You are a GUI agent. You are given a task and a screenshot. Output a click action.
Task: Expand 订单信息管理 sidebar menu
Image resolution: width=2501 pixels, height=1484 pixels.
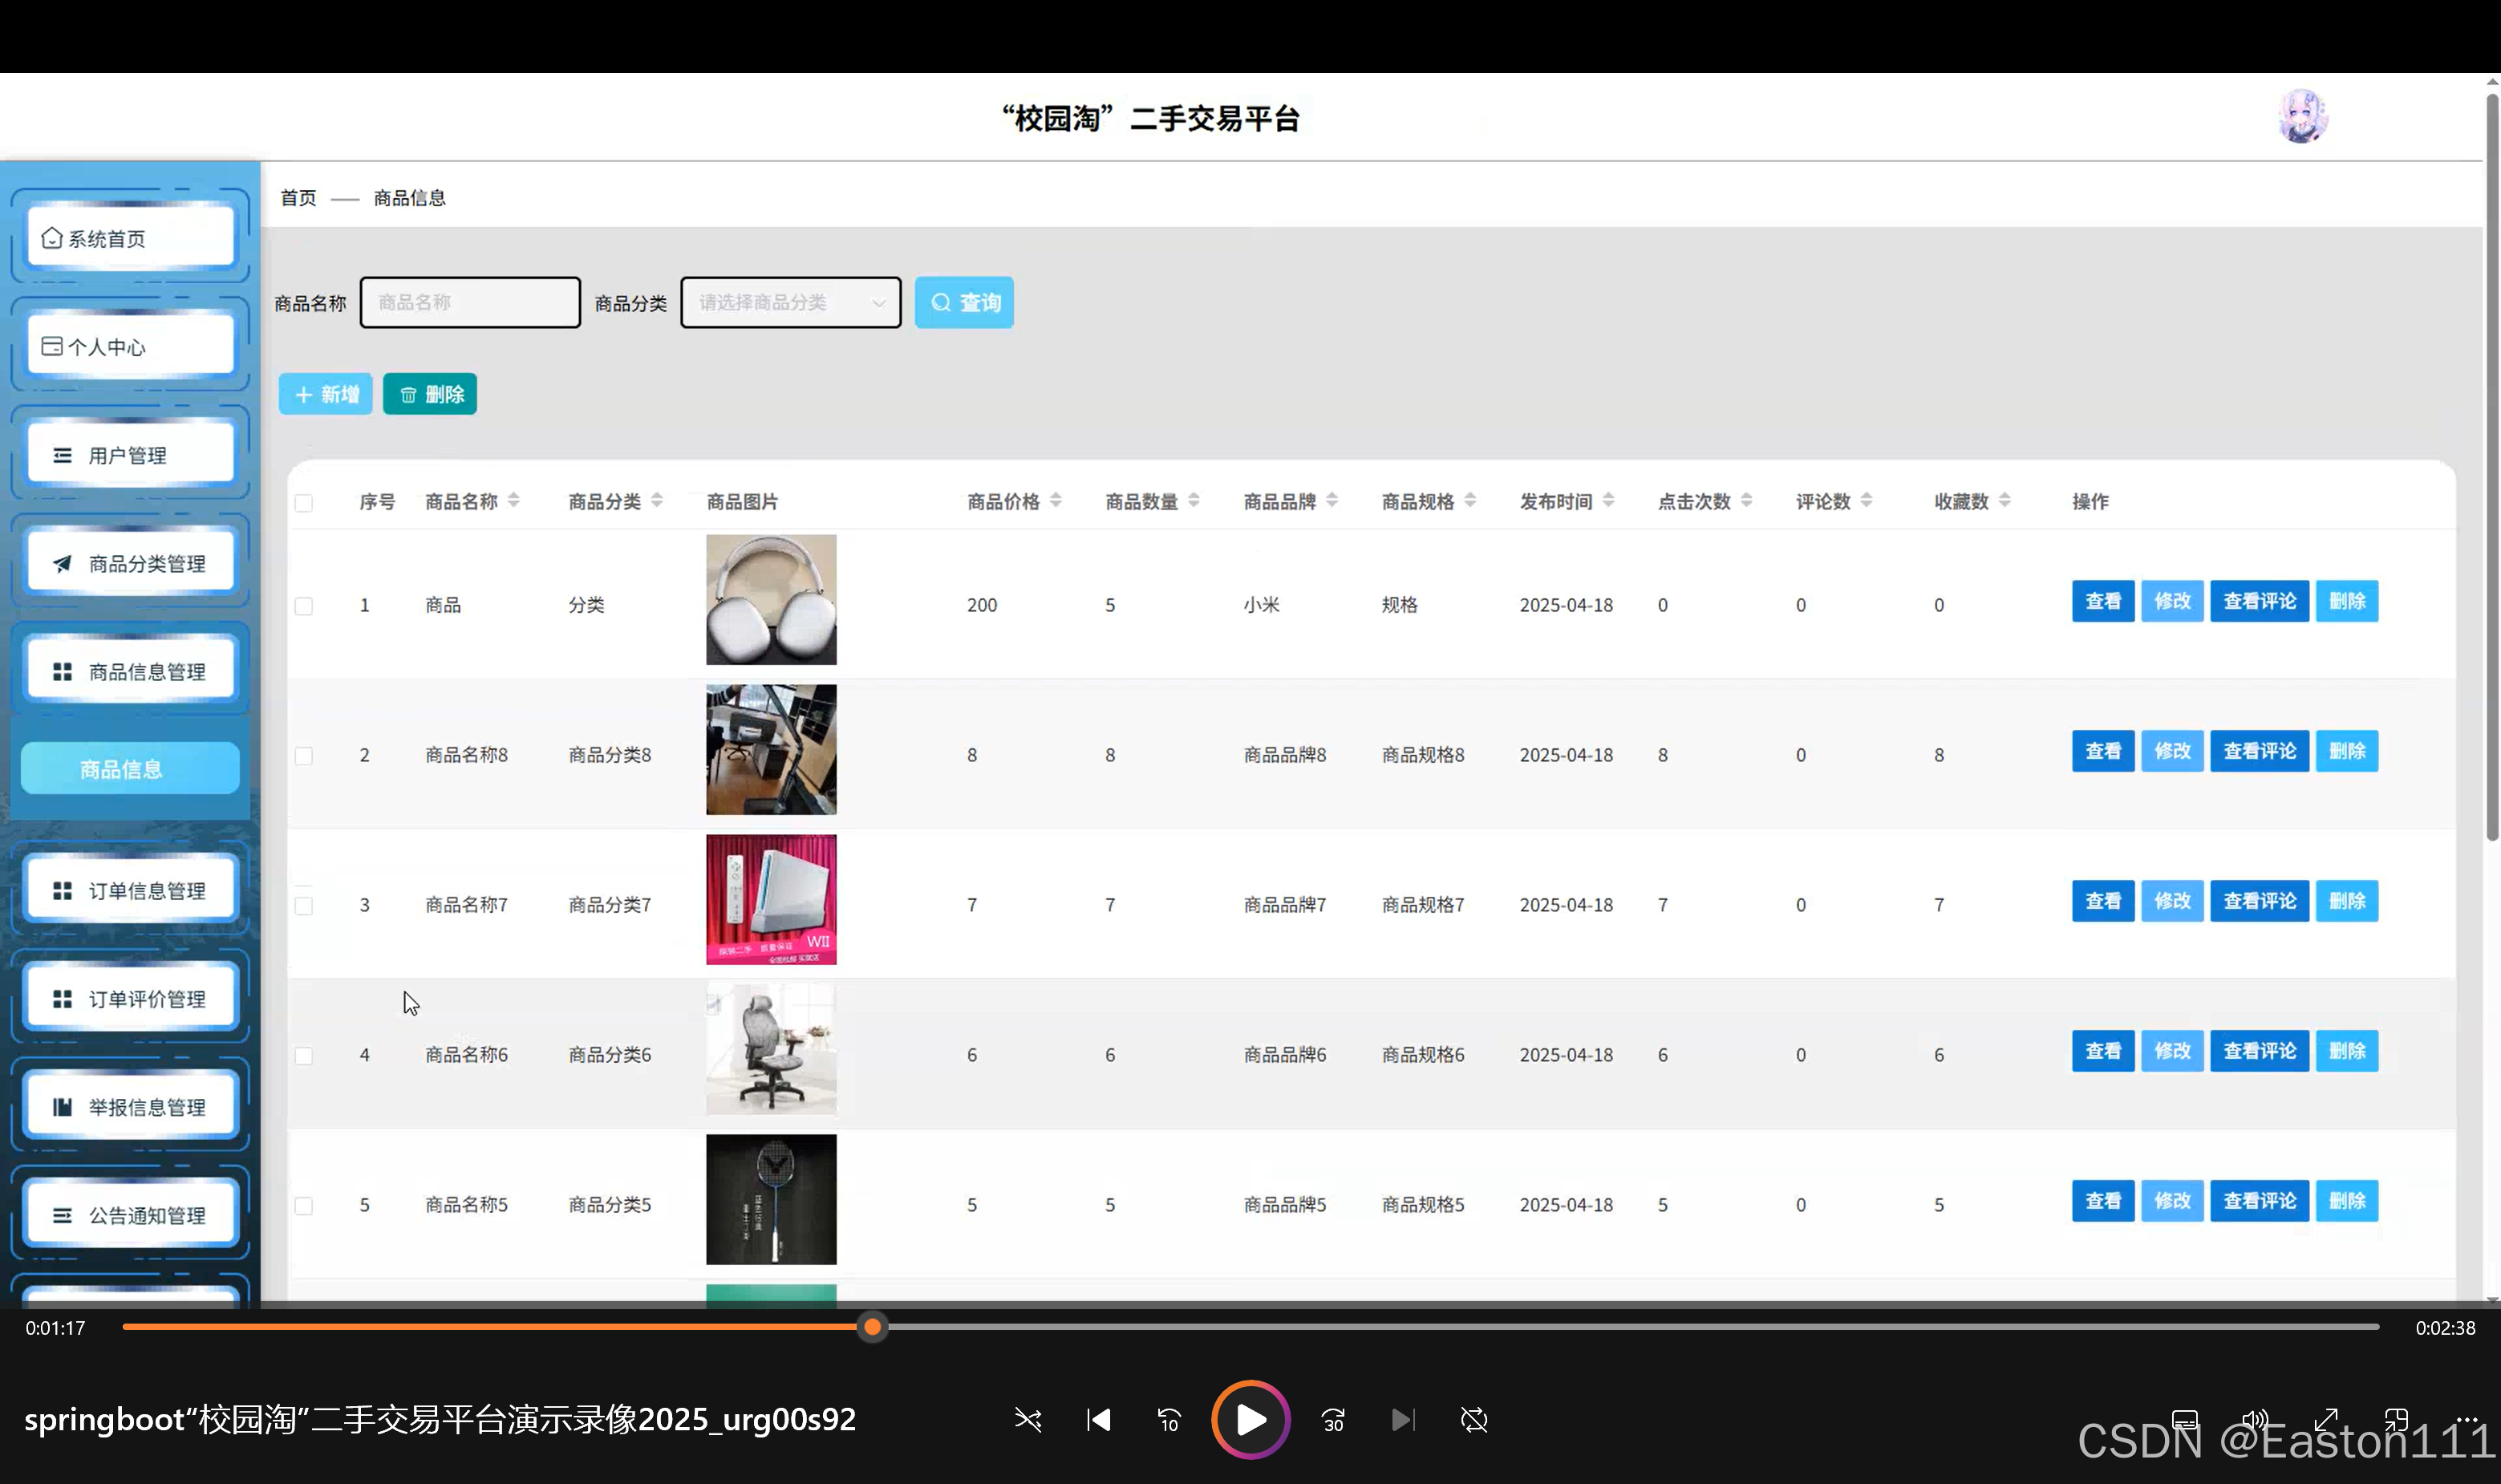(x=130, y=890)
